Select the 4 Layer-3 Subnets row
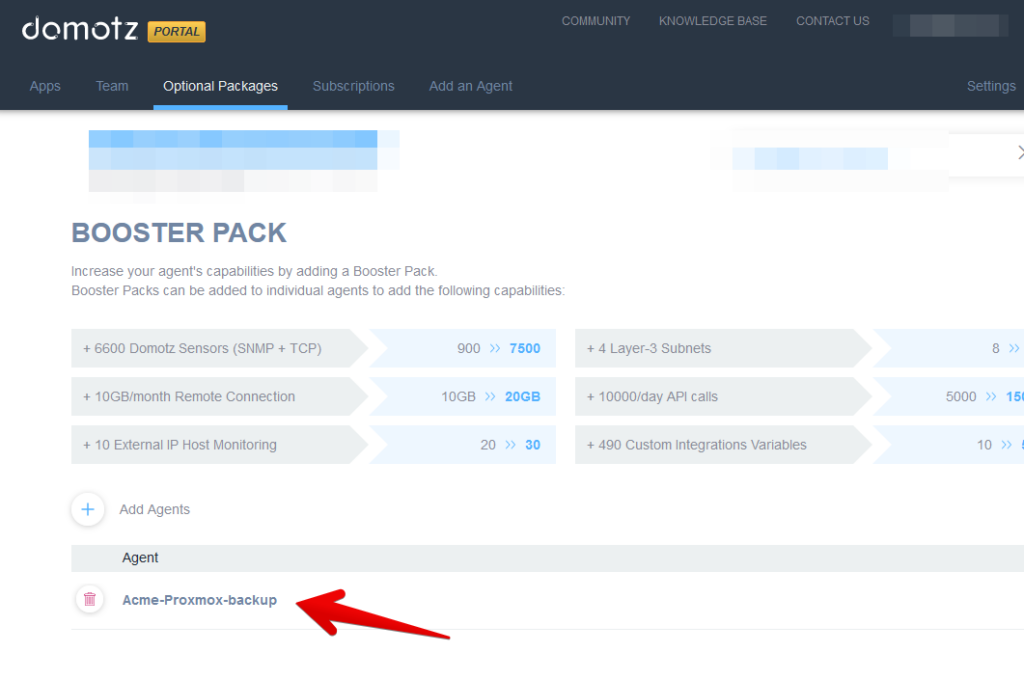 point(799,348)
